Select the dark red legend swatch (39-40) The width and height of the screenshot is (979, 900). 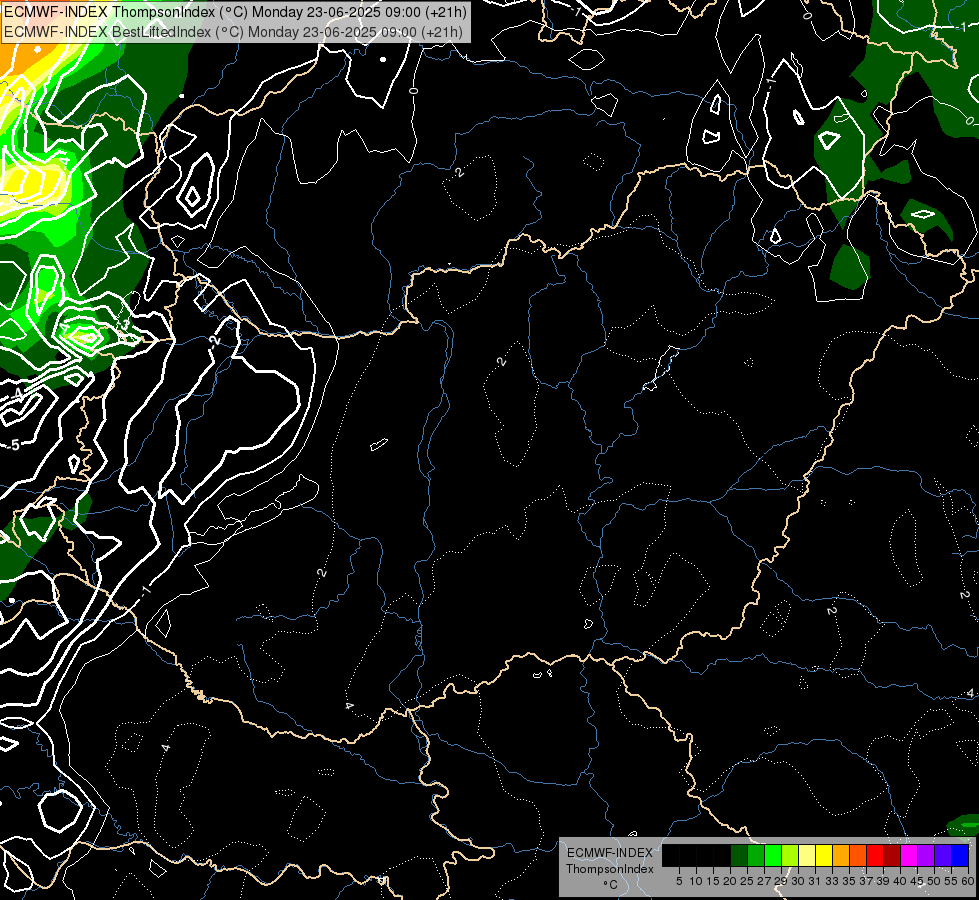click(x=892, y=855)
